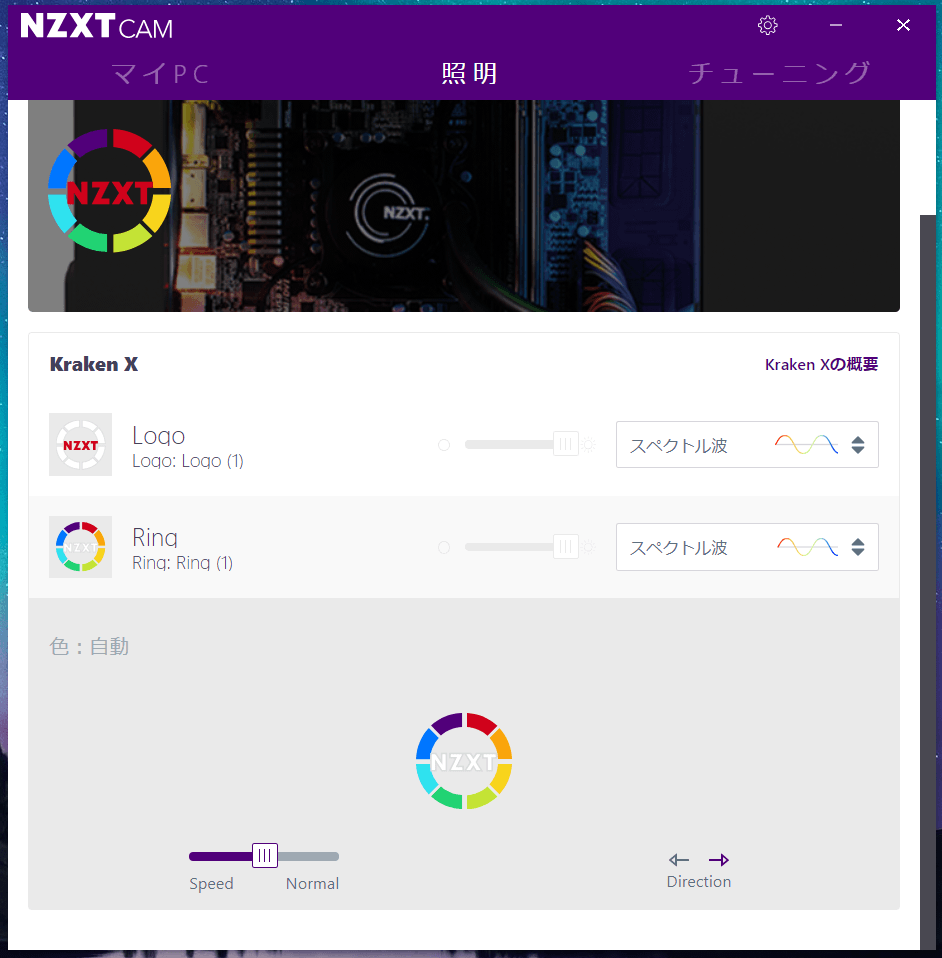
Task: Switch to the 照明 tab
Action: [469, 74]
